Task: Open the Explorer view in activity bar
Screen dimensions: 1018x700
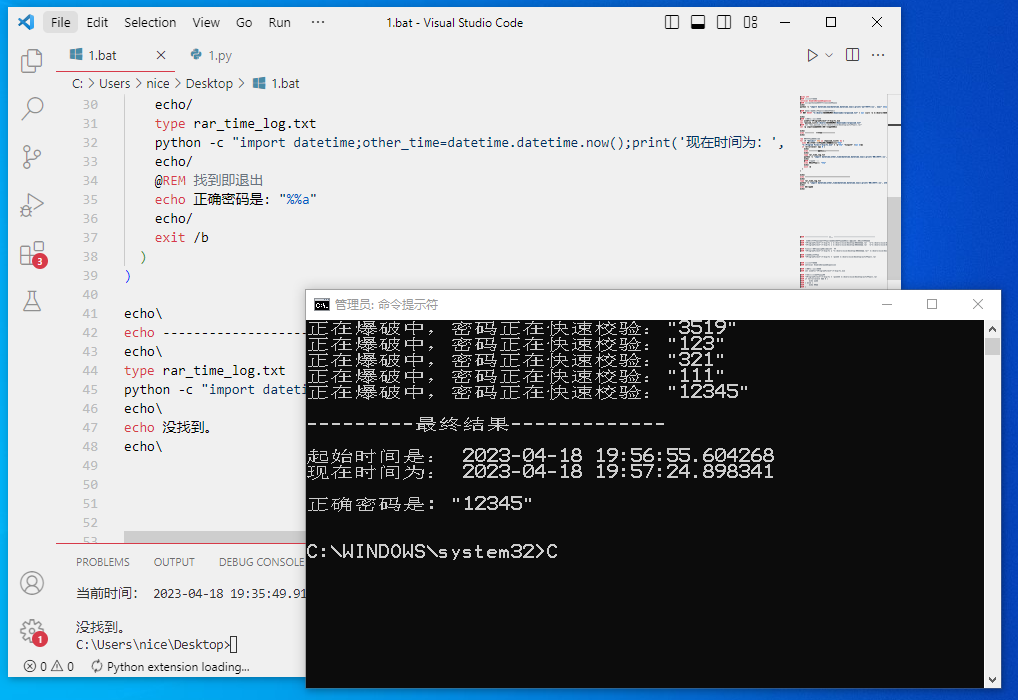Action: tap(32, 60)
